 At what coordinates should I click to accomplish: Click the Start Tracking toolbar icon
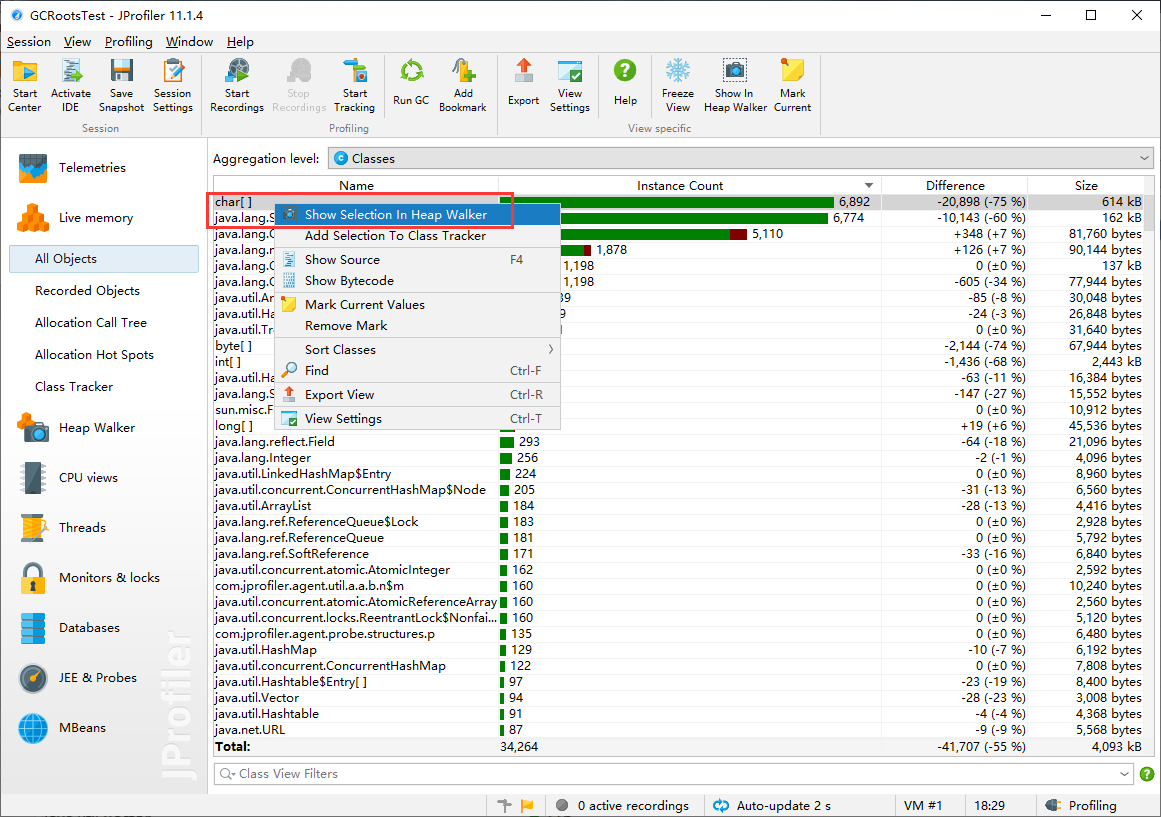pyautogui.click(x=355, y=85)
